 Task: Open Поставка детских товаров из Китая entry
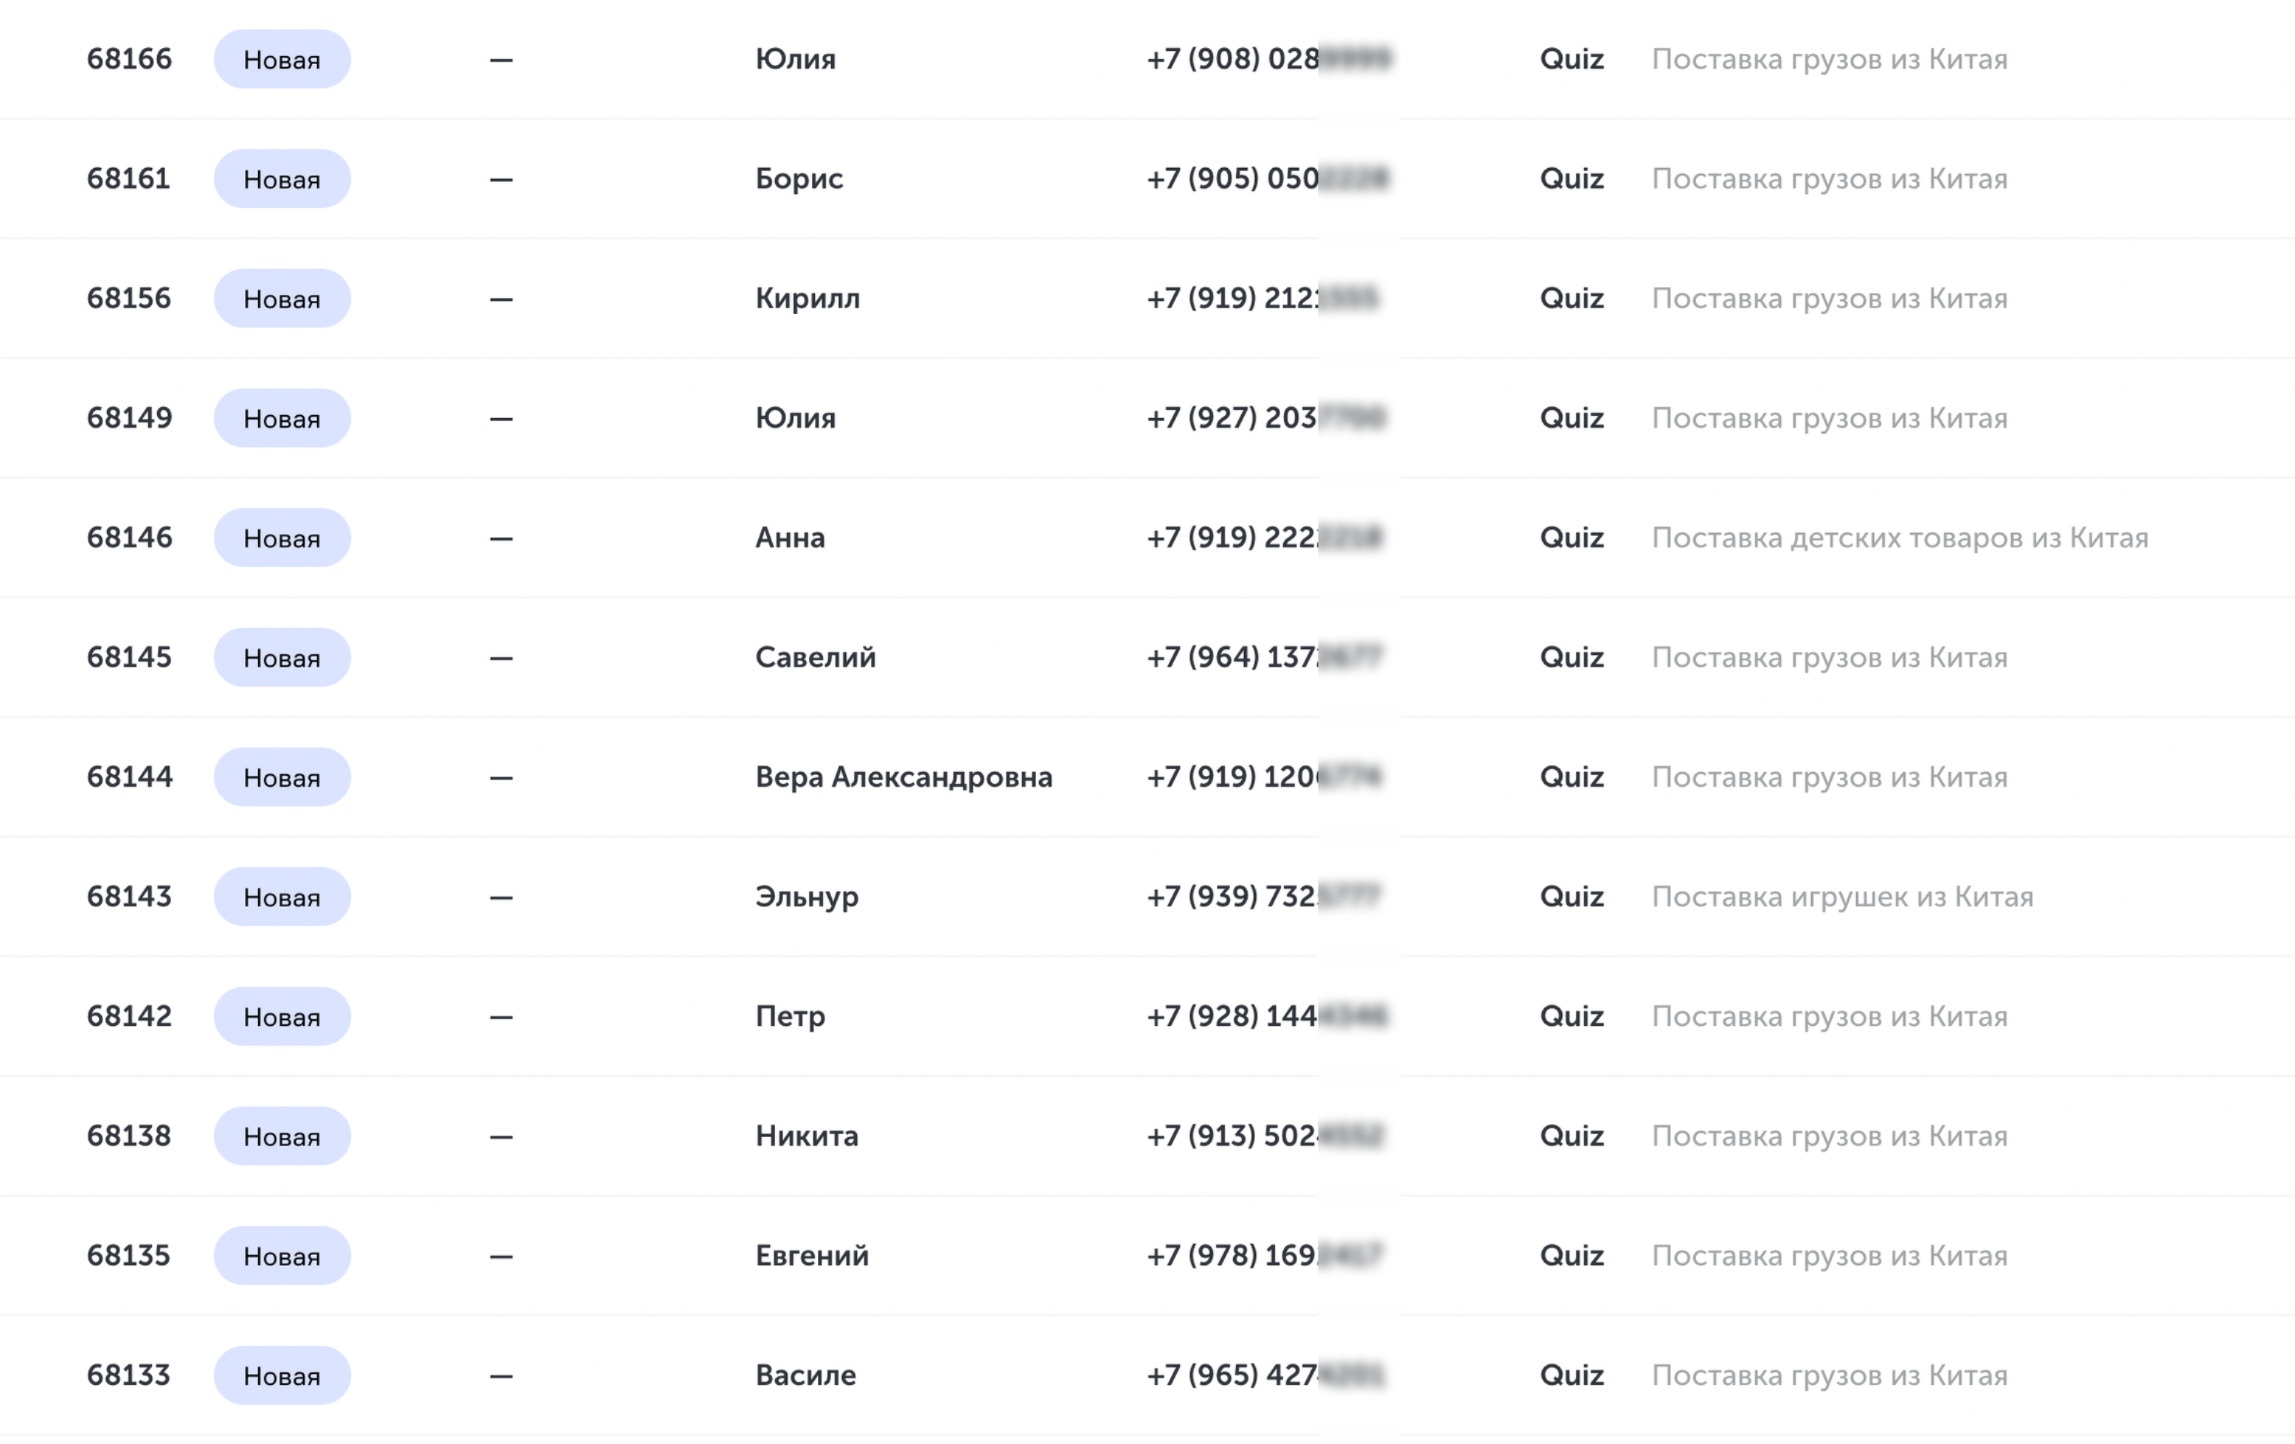click(x=1899, y=538)
